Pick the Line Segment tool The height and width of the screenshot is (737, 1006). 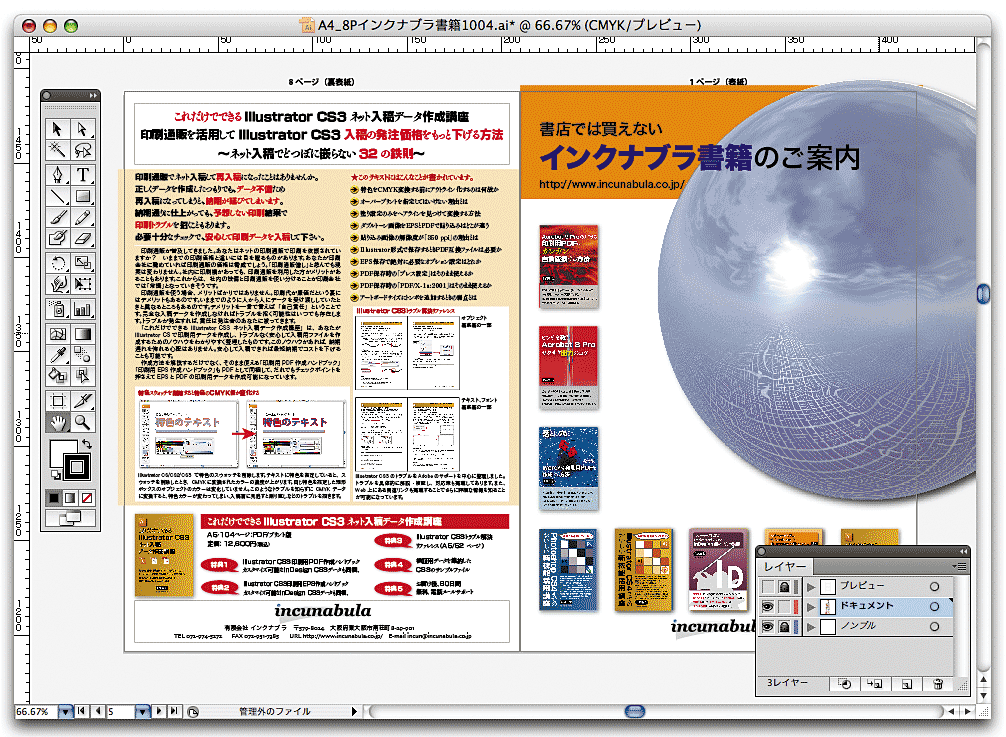58,196
